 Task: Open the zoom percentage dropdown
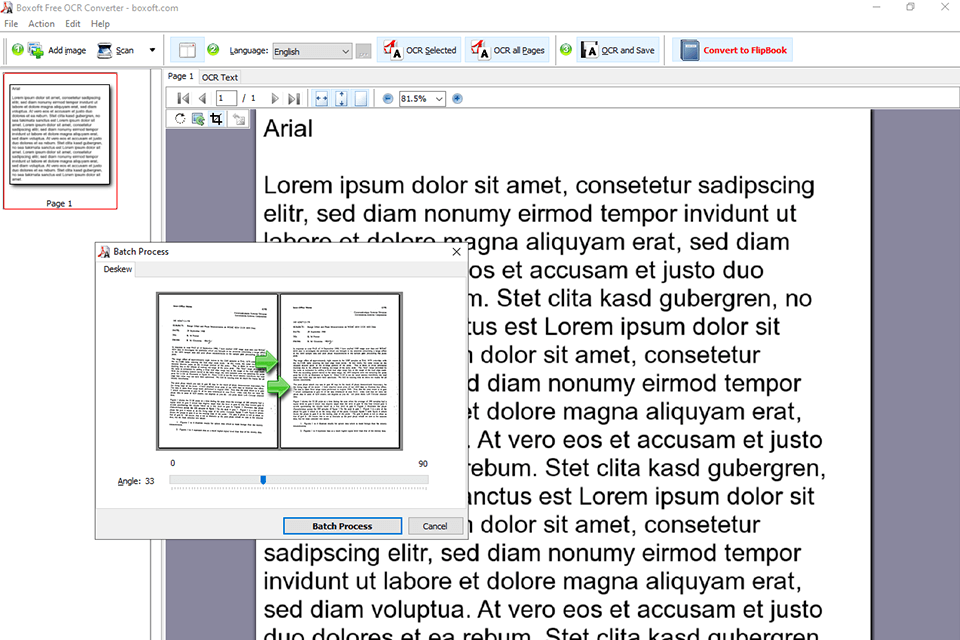click(x=420, y=98)
